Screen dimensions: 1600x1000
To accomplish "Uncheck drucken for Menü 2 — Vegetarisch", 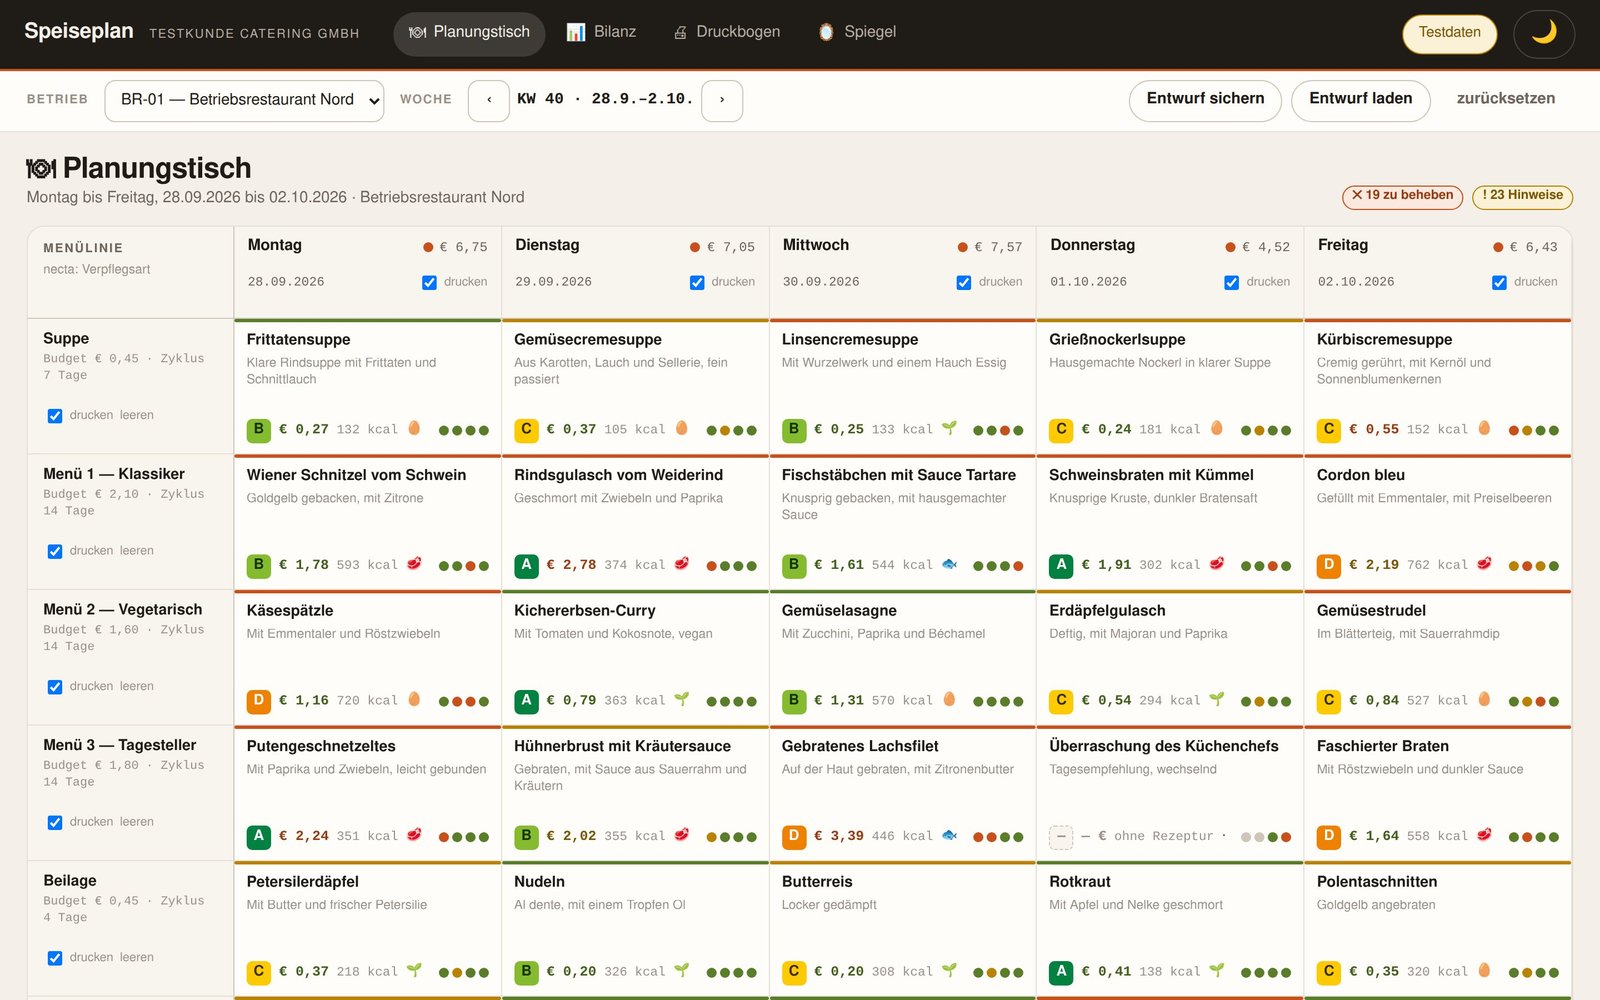I will tap(55, 687).
